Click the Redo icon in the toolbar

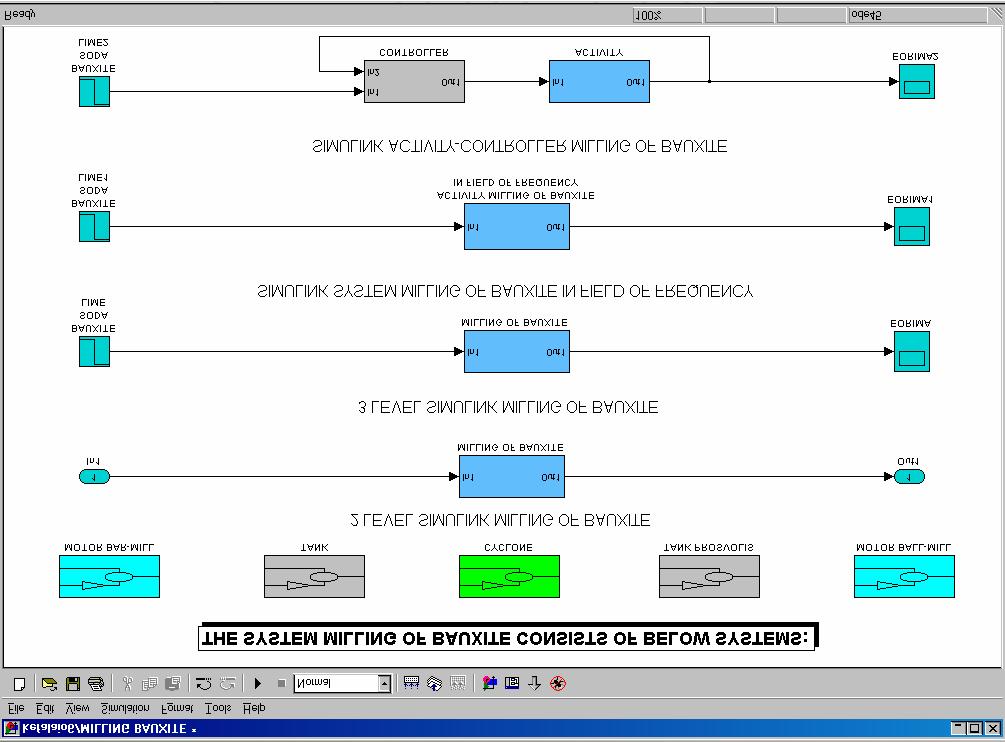coord(228,684)
